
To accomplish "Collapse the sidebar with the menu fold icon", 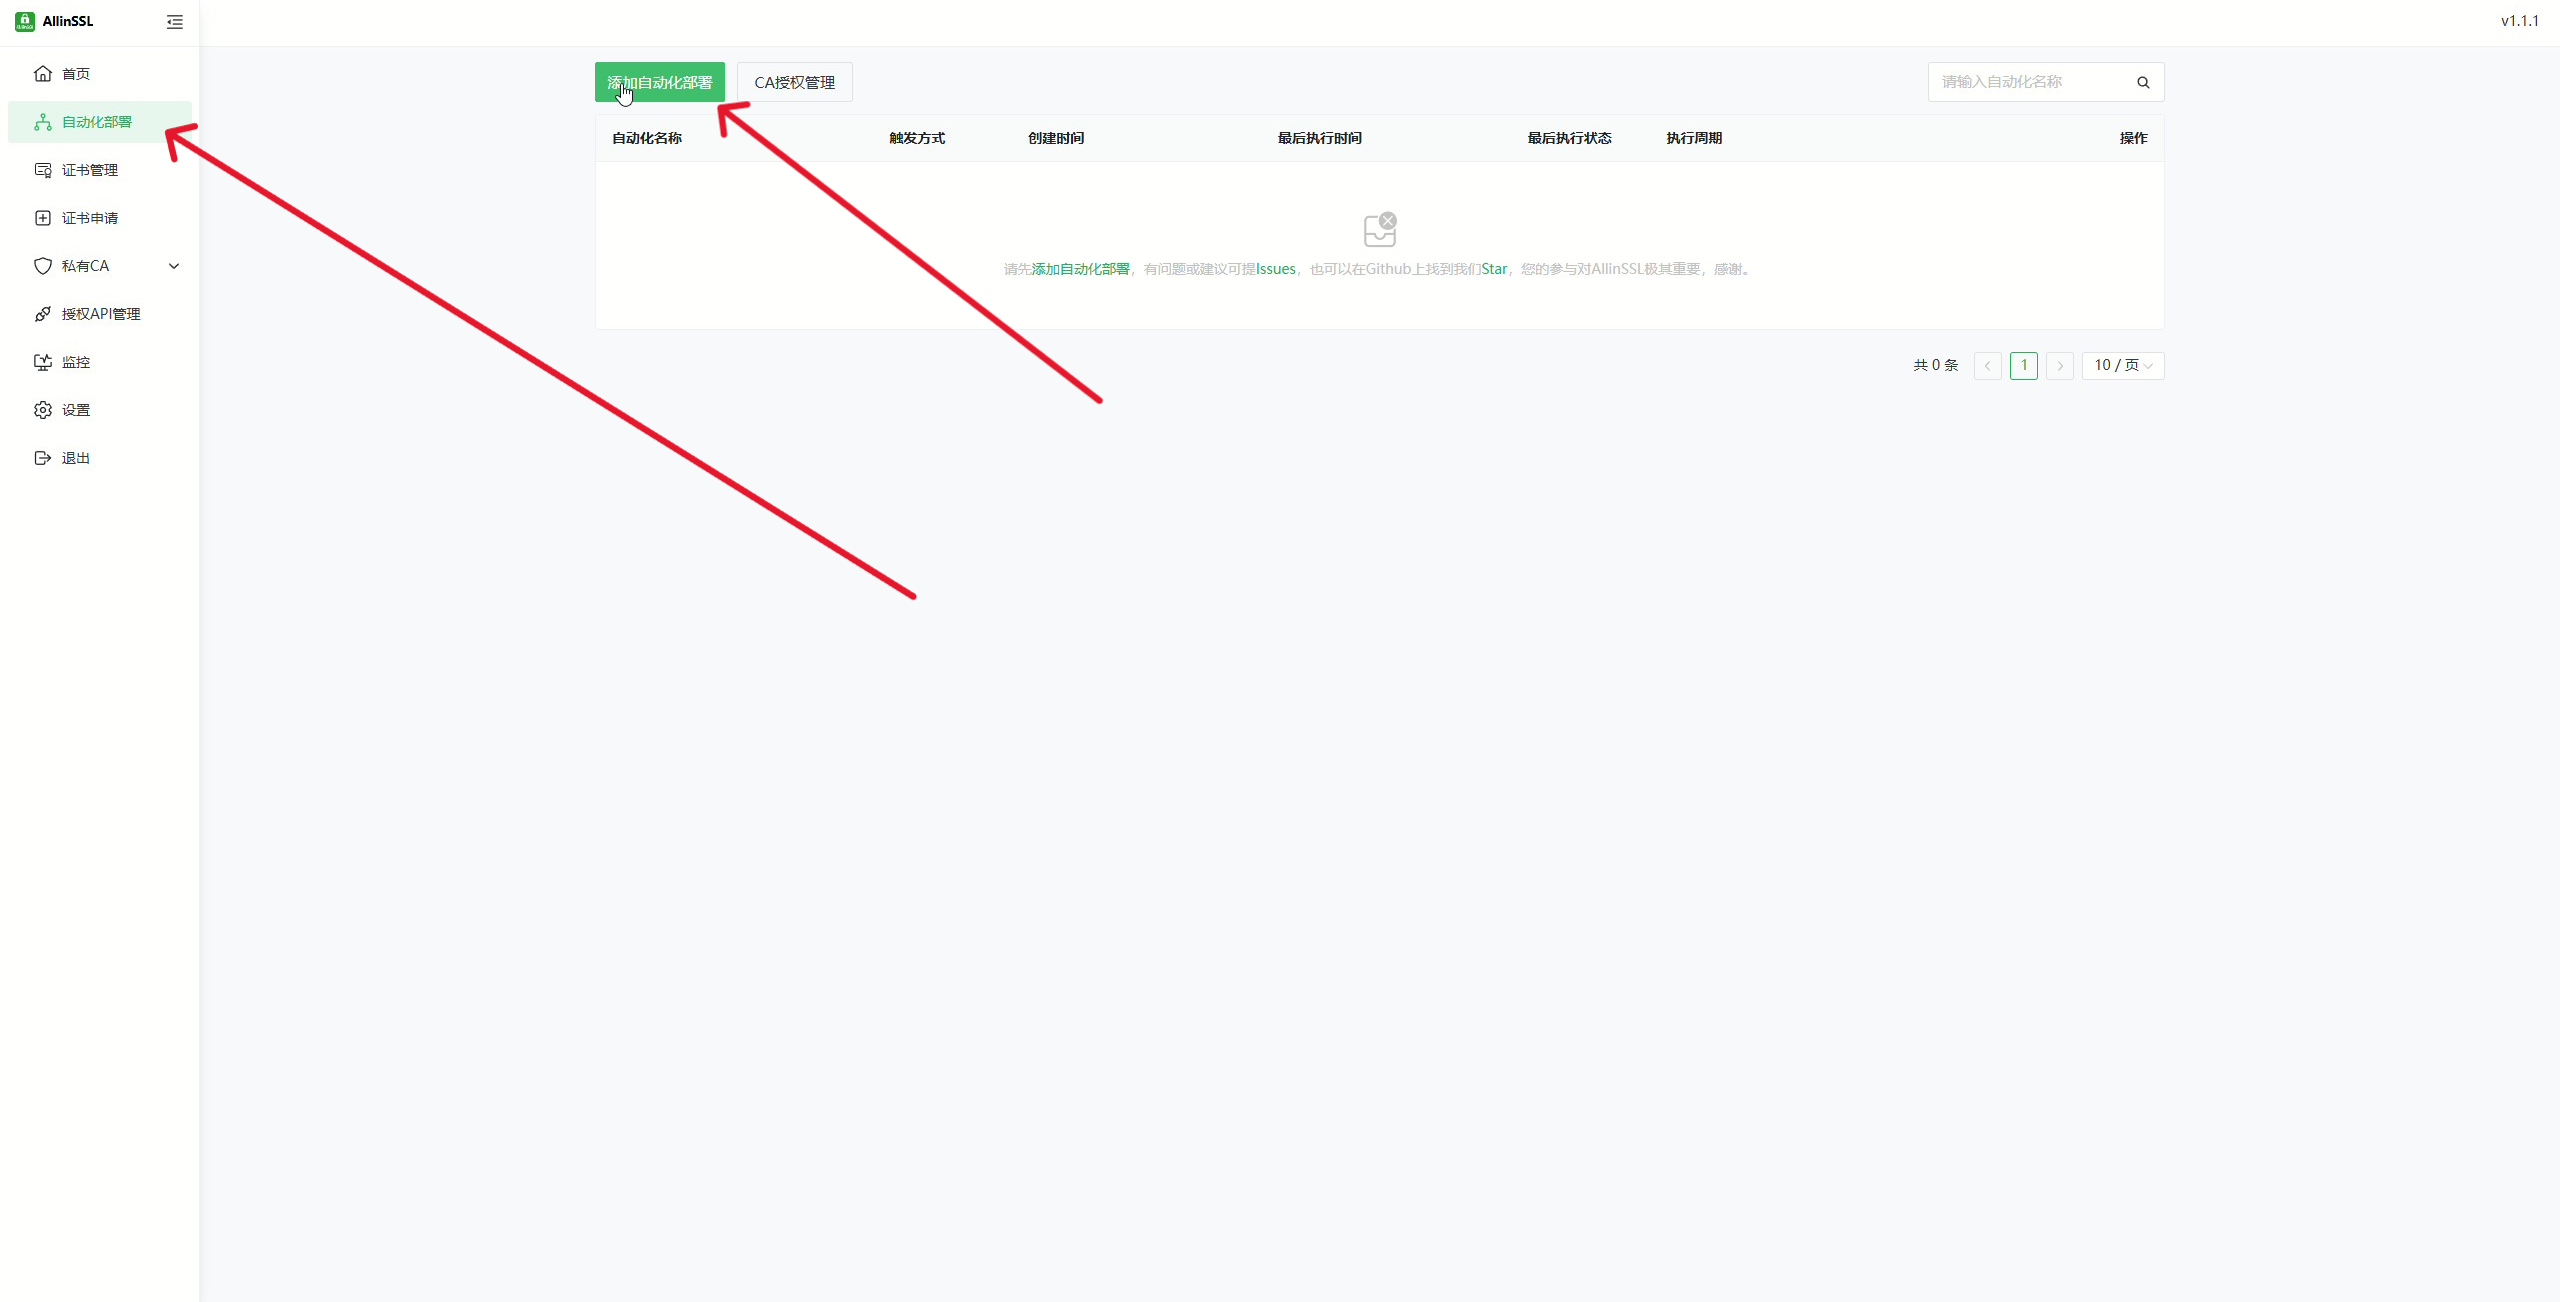I will 175,22.
